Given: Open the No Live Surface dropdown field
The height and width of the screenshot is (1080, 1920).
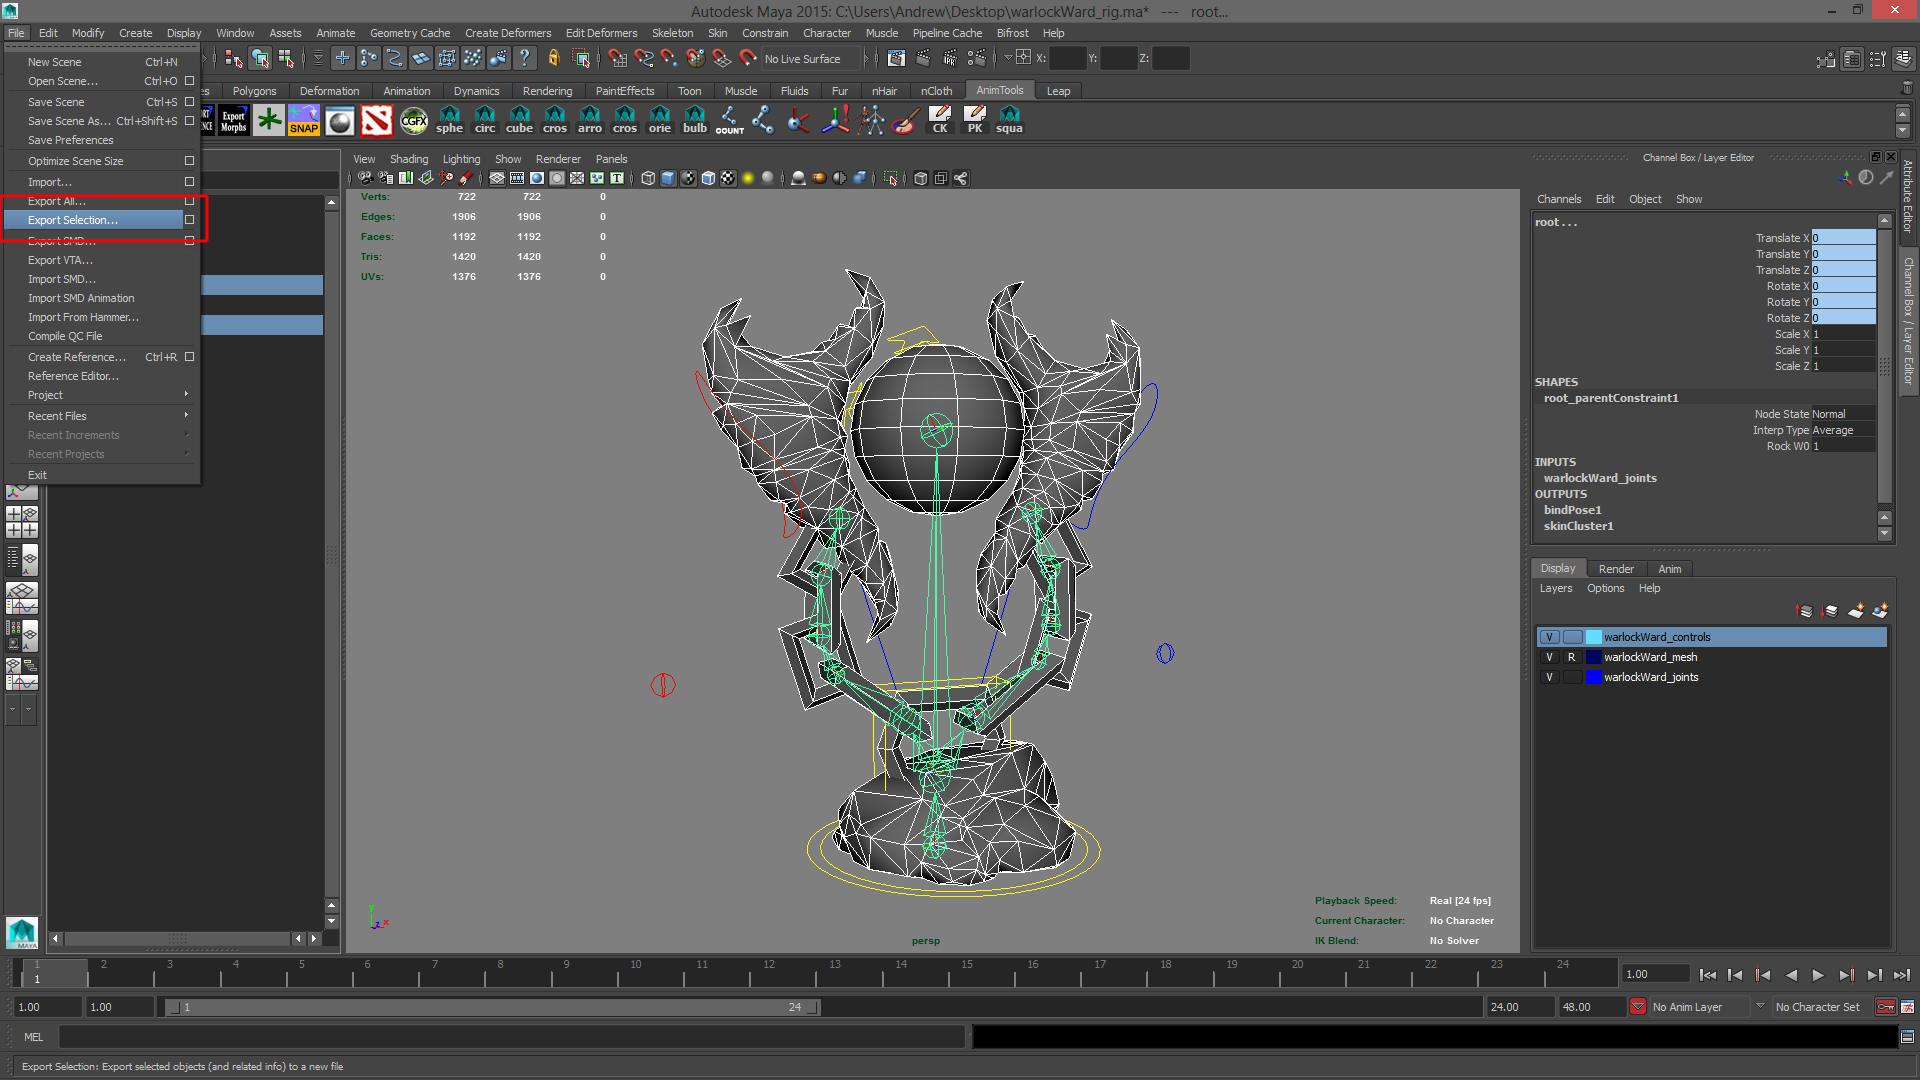Looking at the screenshot, I should click(x=810, y=59).
